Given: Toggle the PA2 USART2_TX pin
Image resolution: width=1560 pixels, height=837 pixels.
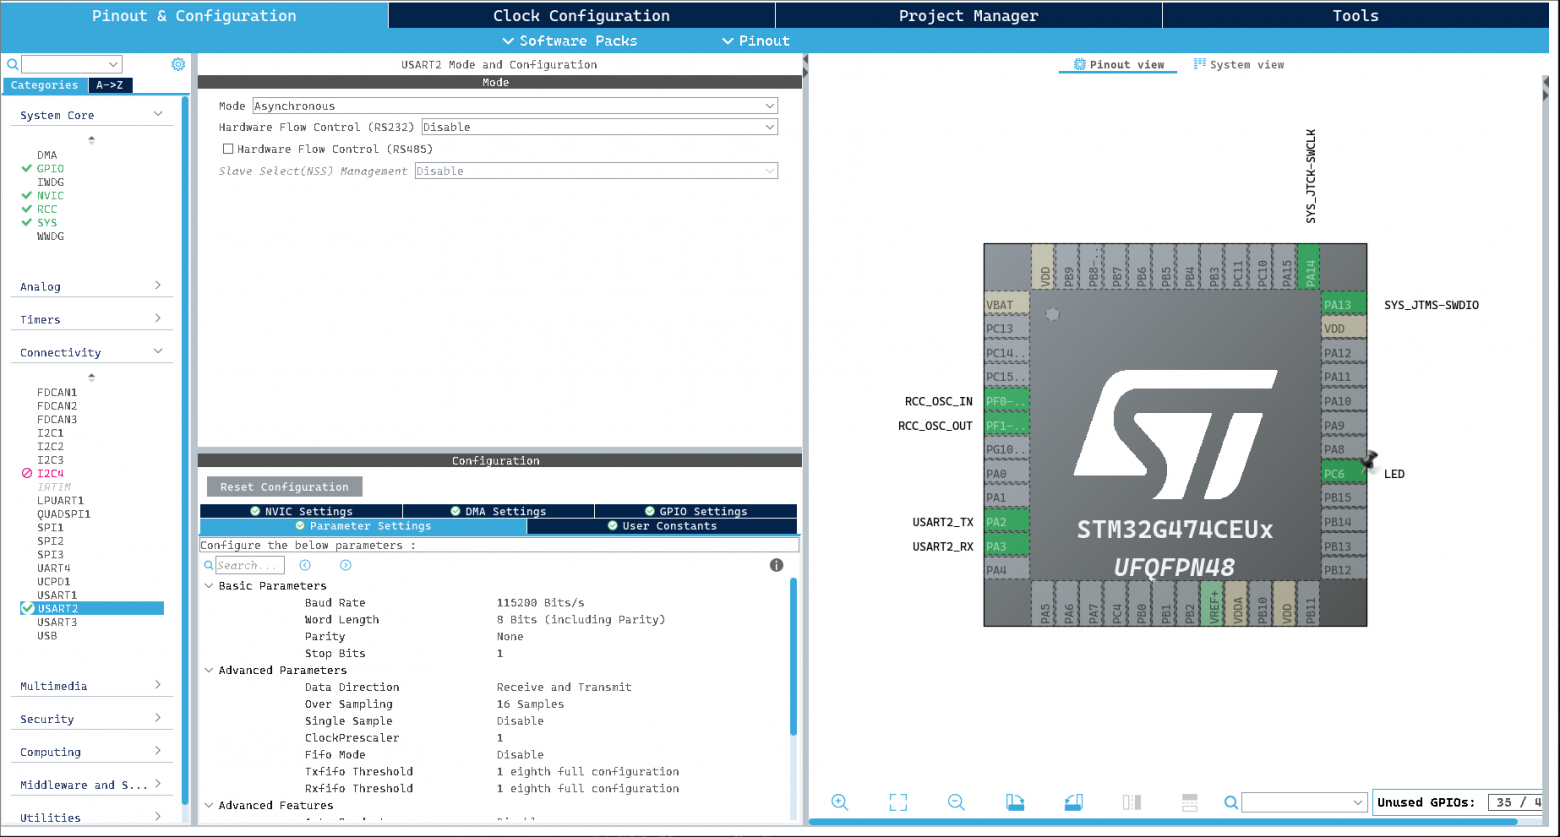Looking at the screenshot, I should (x=1006, y=522).
